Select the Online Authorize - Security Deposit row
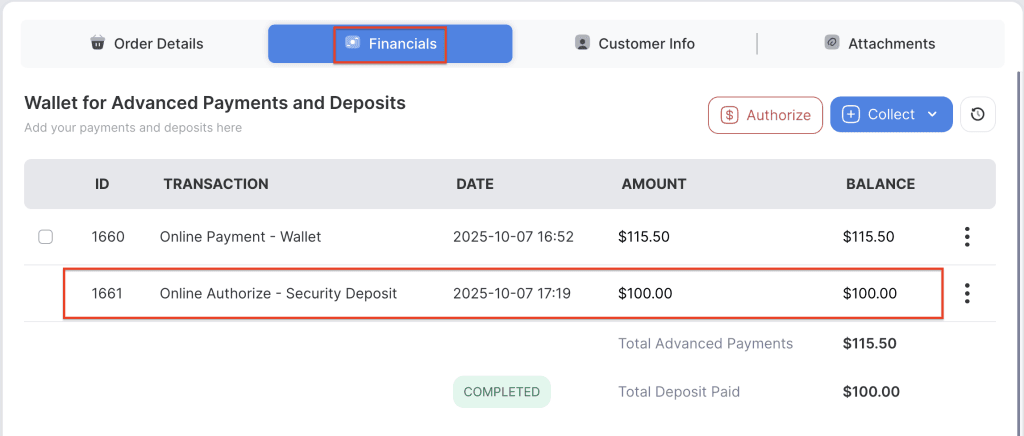 pos(278,294)
